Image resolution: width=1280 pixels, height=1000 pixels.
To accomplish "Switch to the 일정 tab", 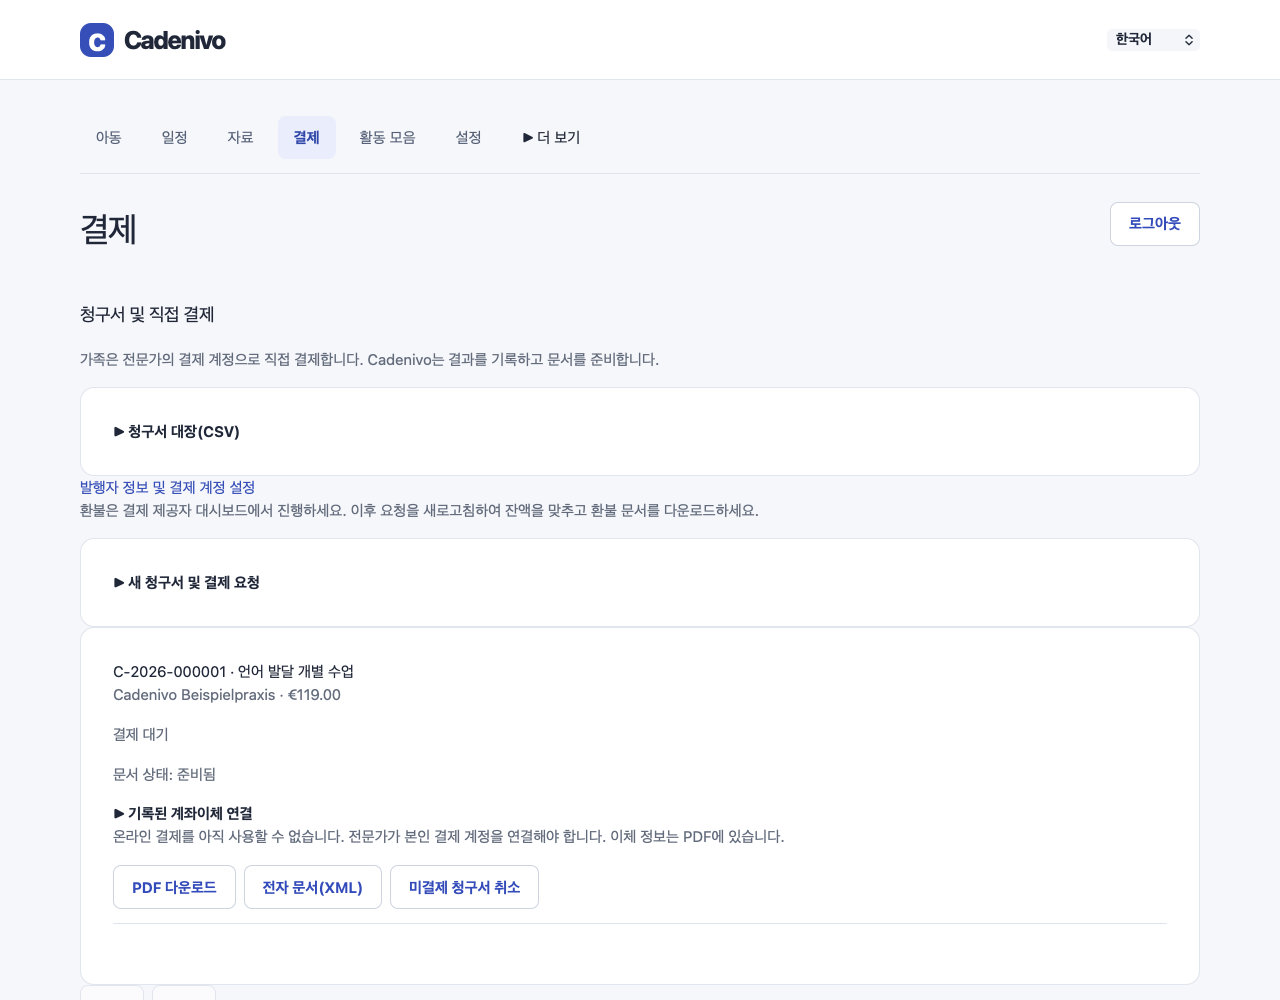I will (174, 137).
